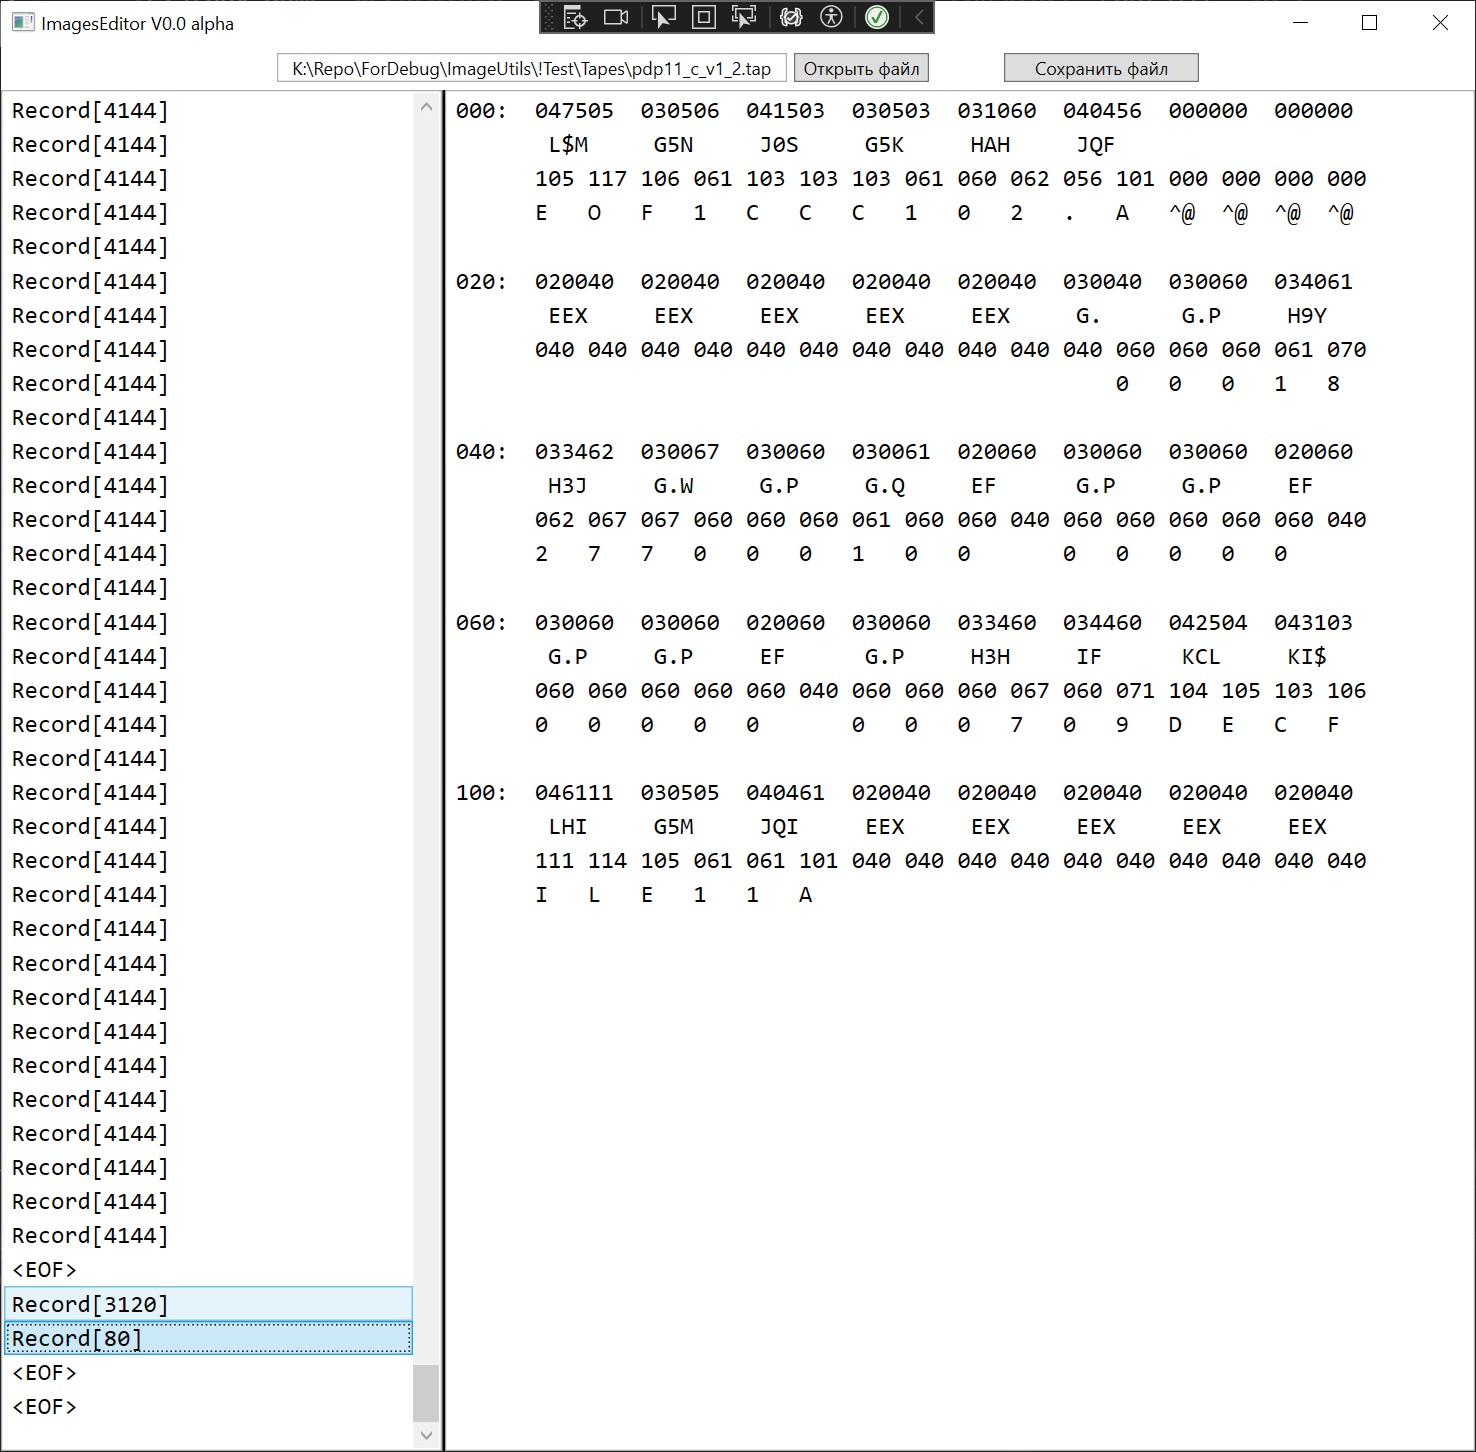Click the record list scrollbar thumb
Image resolution: width=1476 pixels, height=1452 pixels.
click(x=426, y=1392)
